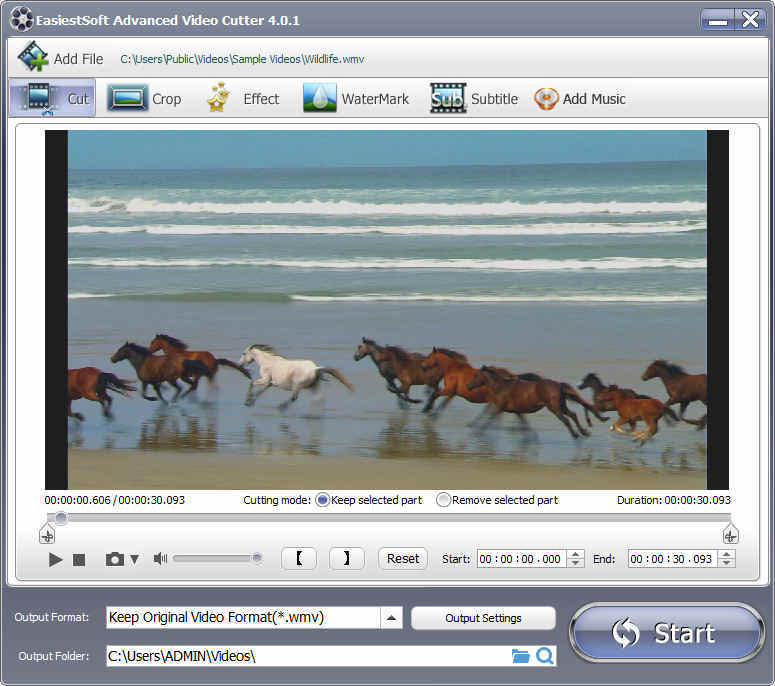Click the Start time input field
Image resolution: width=775 pixels, height=686 pixels.
pyautogui.click(x=521, y=558)
